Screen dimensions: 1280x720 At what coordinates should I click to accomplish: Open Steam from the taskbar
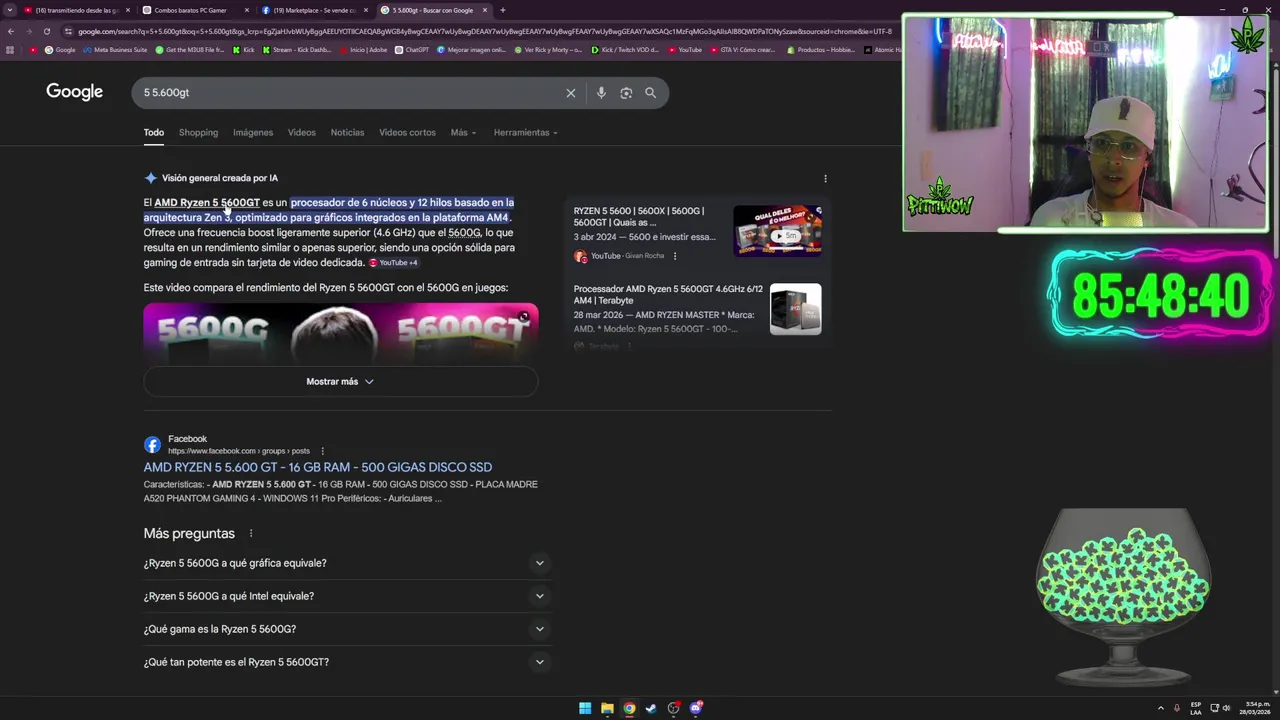pyautogui.click(x=651, y=708)
